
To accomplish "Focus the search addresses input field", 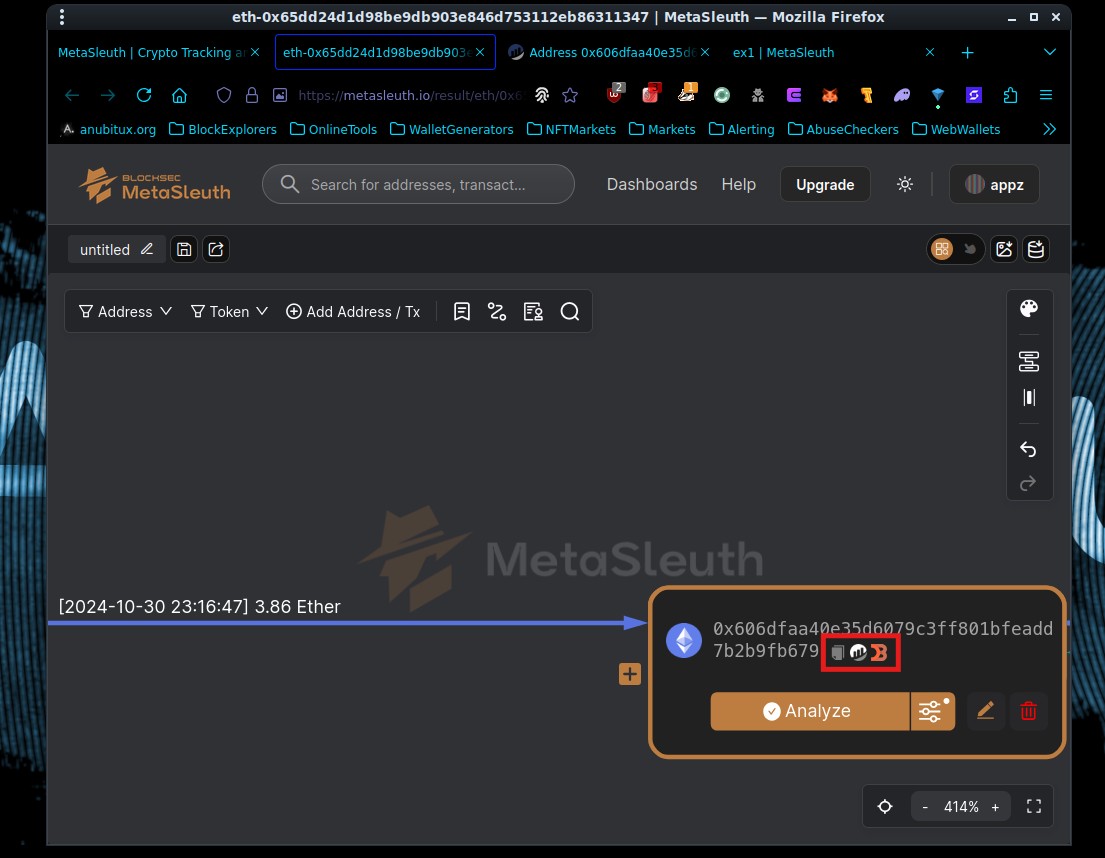I will pos(419,185).
